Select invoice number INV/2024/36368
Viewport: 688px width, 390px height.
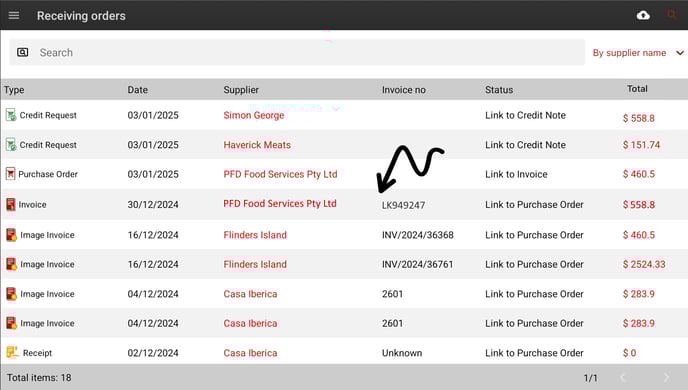point(418,235)
